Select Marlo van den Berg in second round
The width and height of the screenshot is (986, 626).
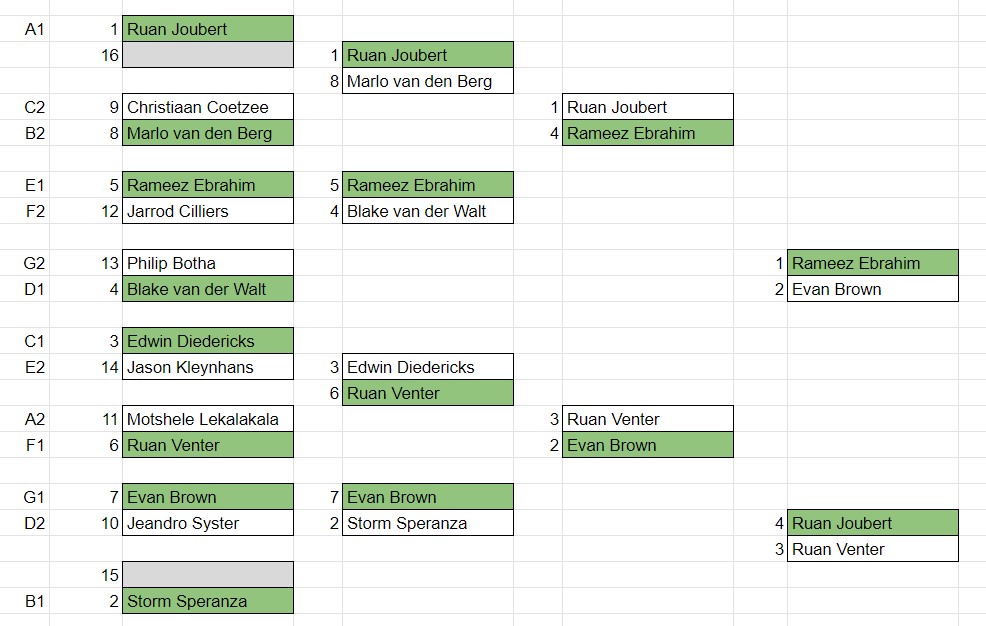point(428,81)
